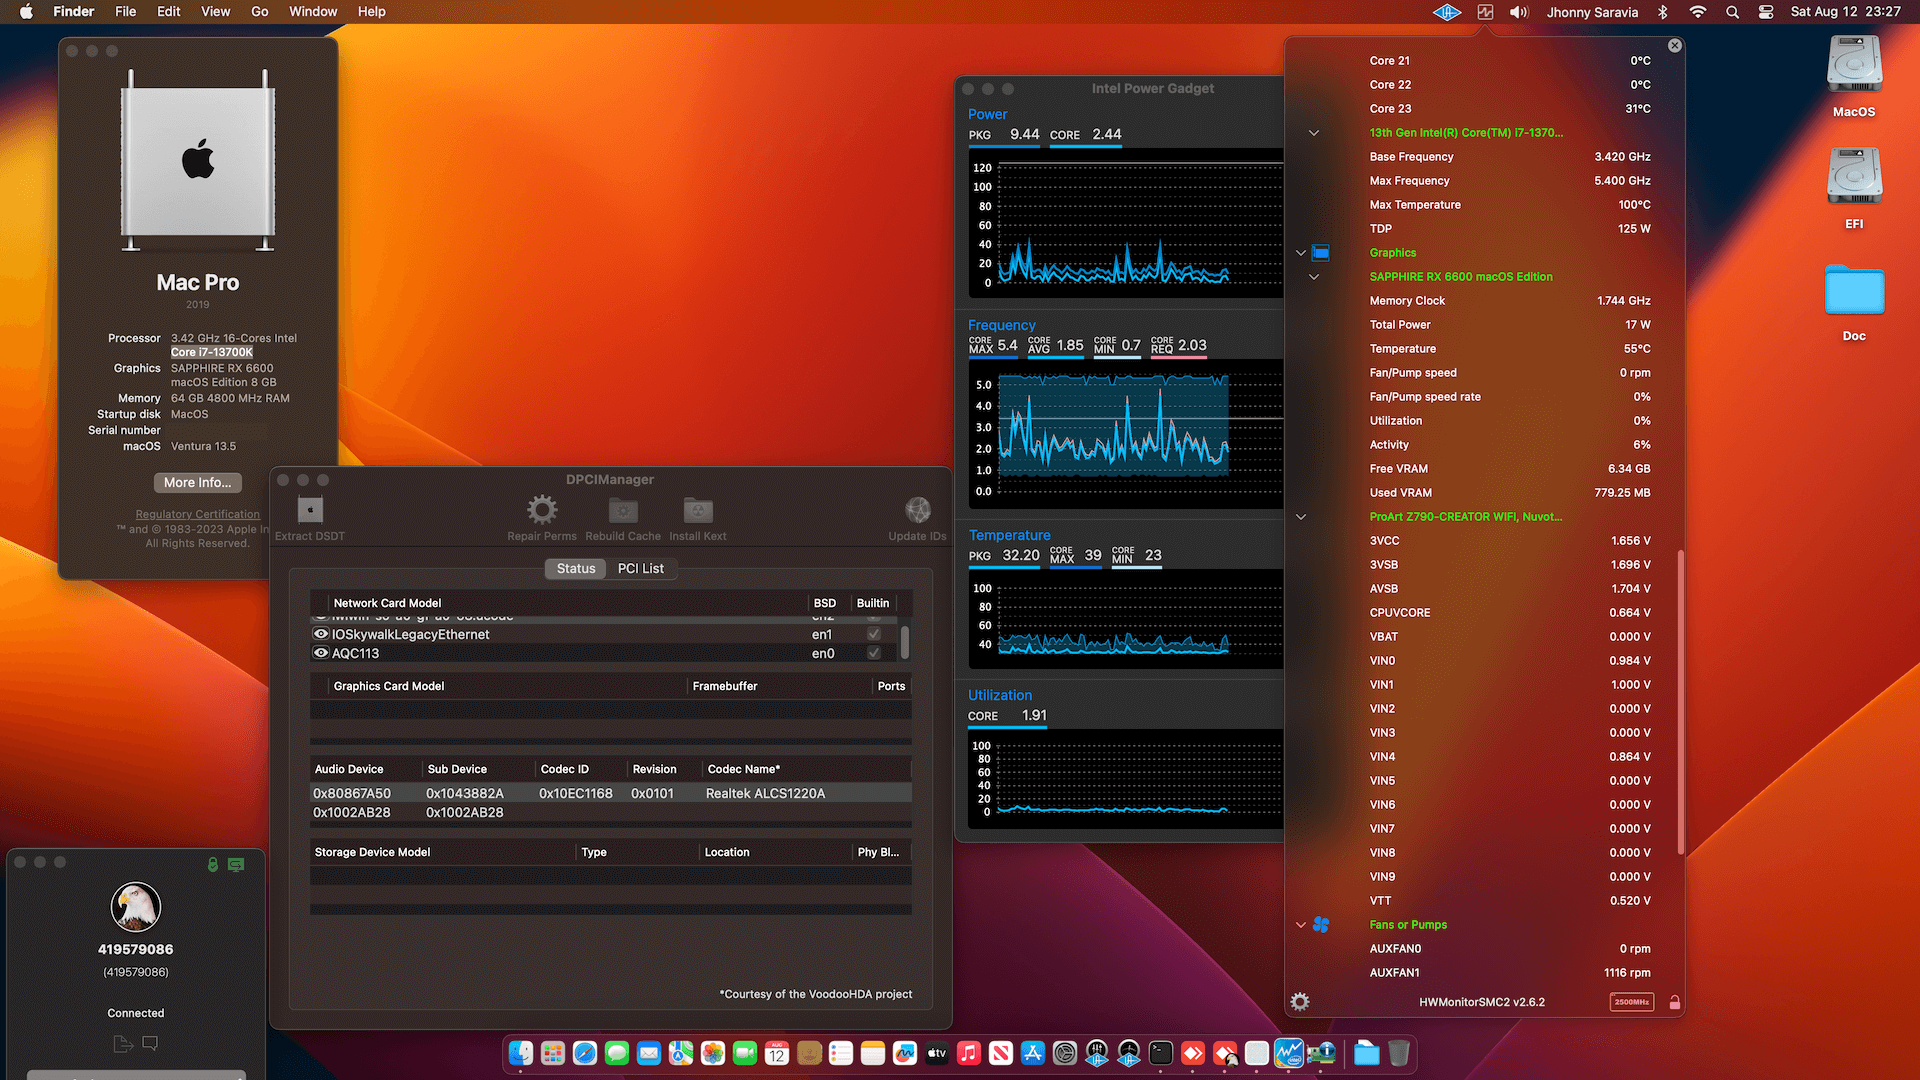Viewport: 1920px width, 1080px height.
Task: Select audio device row 0x1002AB28
Action: click(x=611, y=812)
